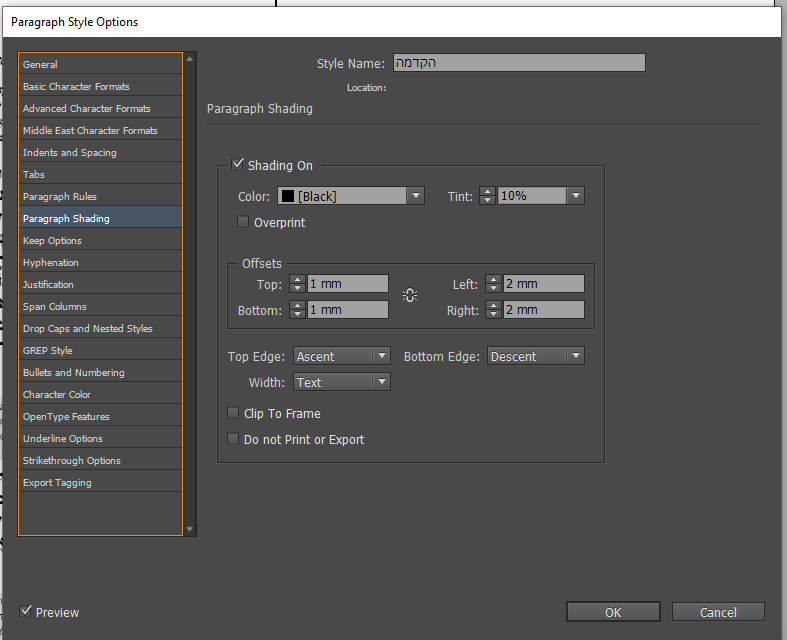Viewport: 787px width, 640px height.
Task: Uncheck the Preview checkbox
Action: point(25,611)
